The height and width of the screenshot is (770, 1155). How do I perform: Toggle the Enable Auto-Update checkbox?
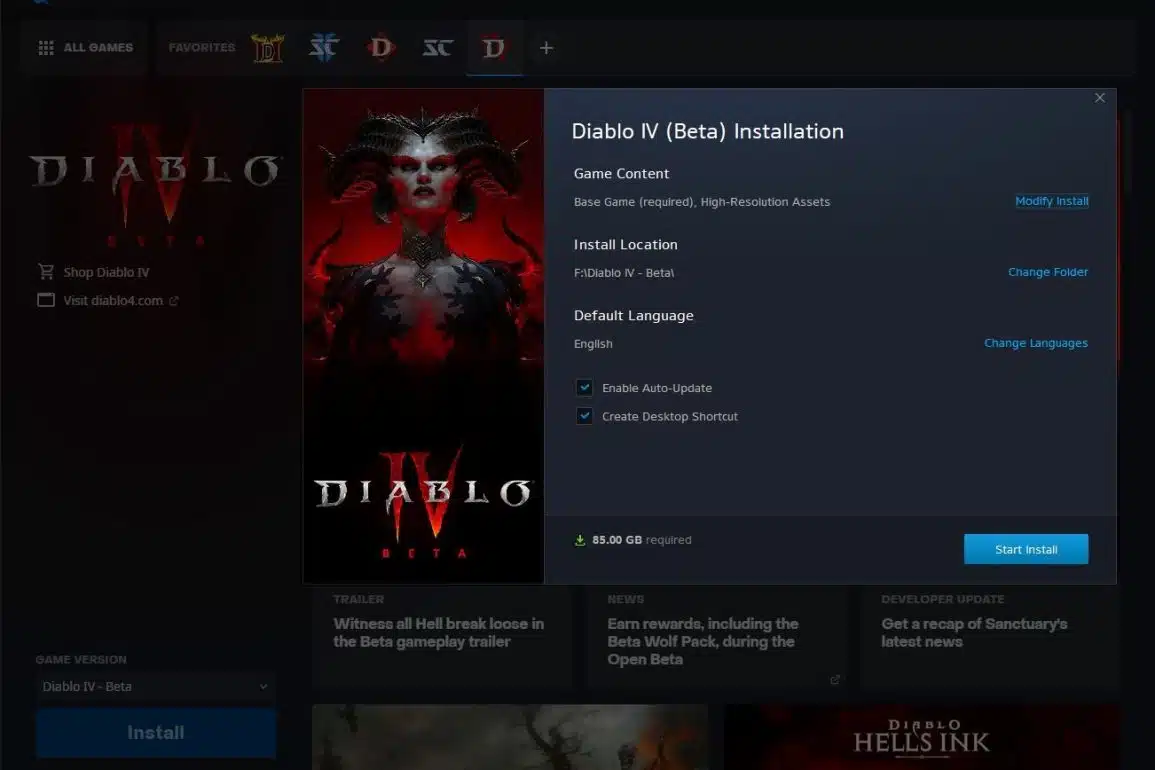coord(584,388)
